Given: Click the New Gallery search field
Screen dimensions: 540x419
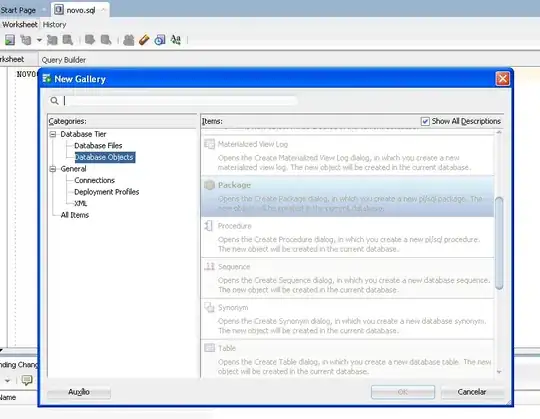Looking at the screenshot, I should (x=180, y=101).
